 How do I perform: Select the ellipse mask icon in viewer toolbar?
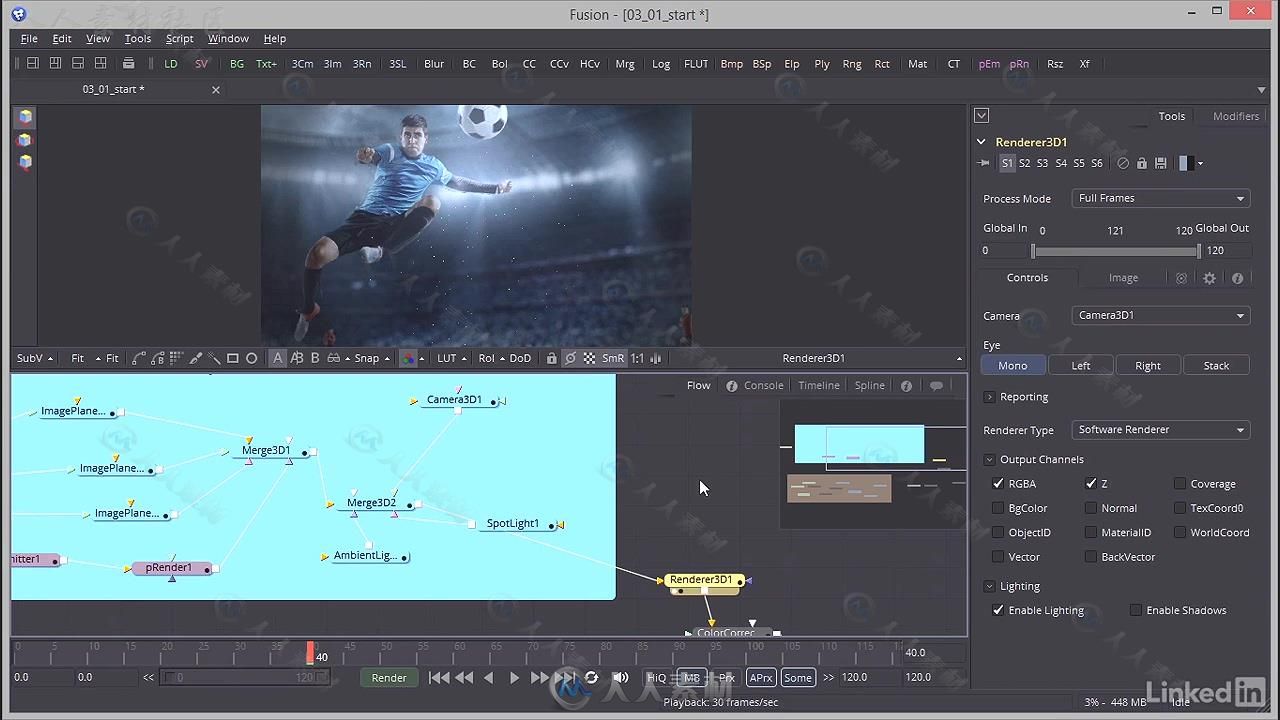252,358
